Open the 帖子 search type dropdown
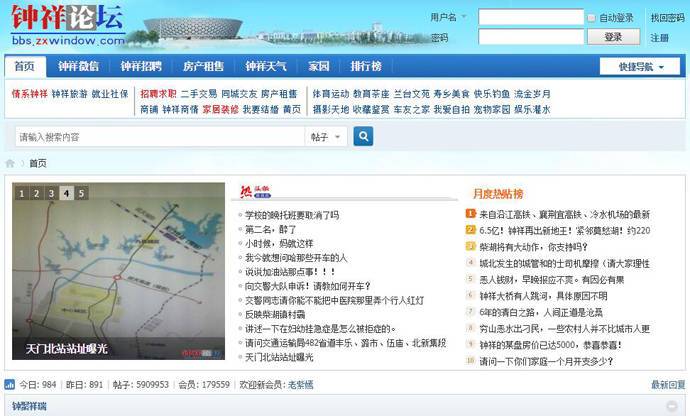Image resolution: width=690 pixels, height=416 pixels. (x=325, y=137)
